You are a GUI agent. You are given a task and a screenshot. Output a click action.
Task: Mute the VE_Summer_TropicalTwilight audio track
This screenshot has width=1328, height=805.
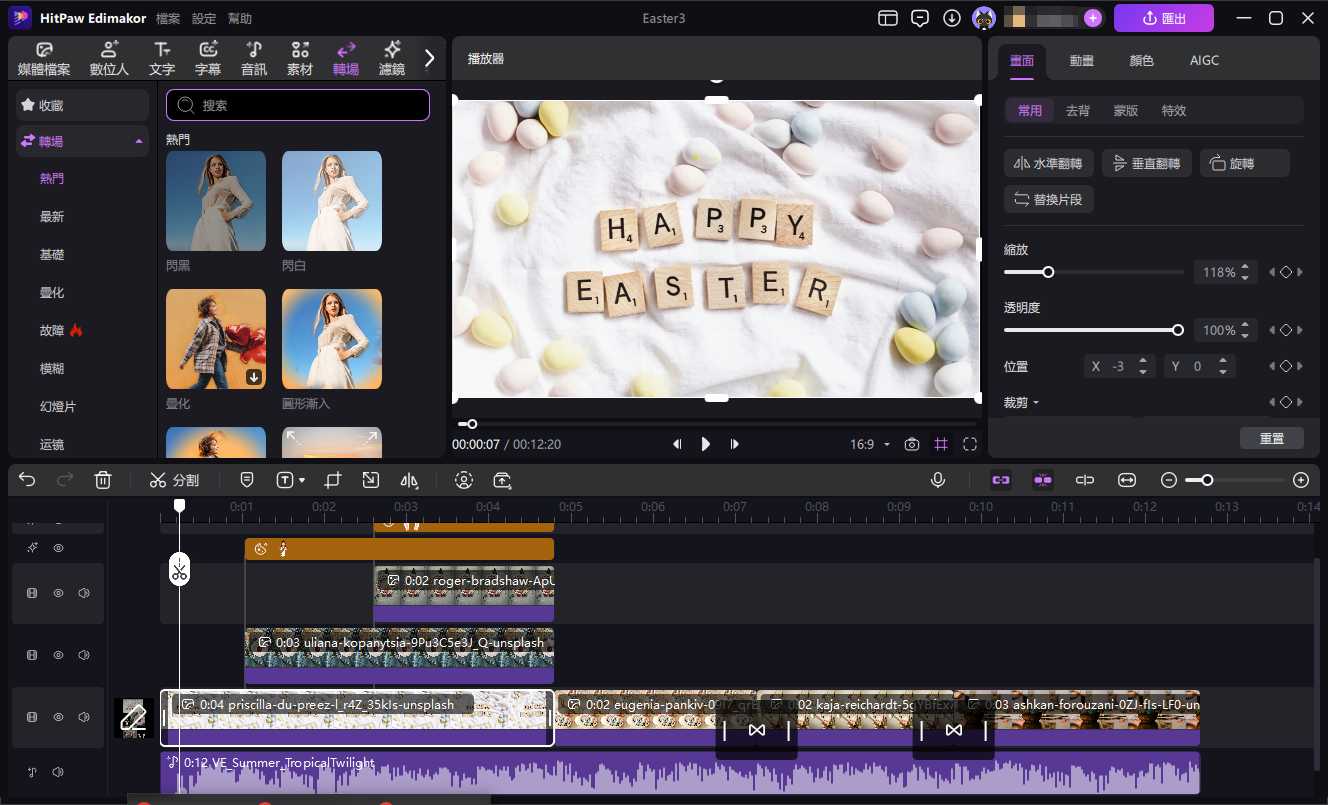(x=58, y=772)
